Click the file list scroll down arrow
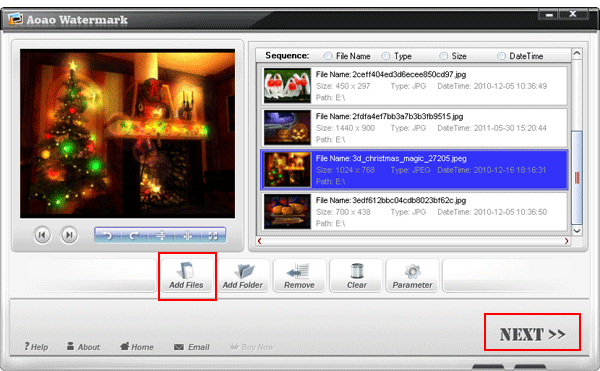Viewport: 600px width, 371px height. click(577, 231)
